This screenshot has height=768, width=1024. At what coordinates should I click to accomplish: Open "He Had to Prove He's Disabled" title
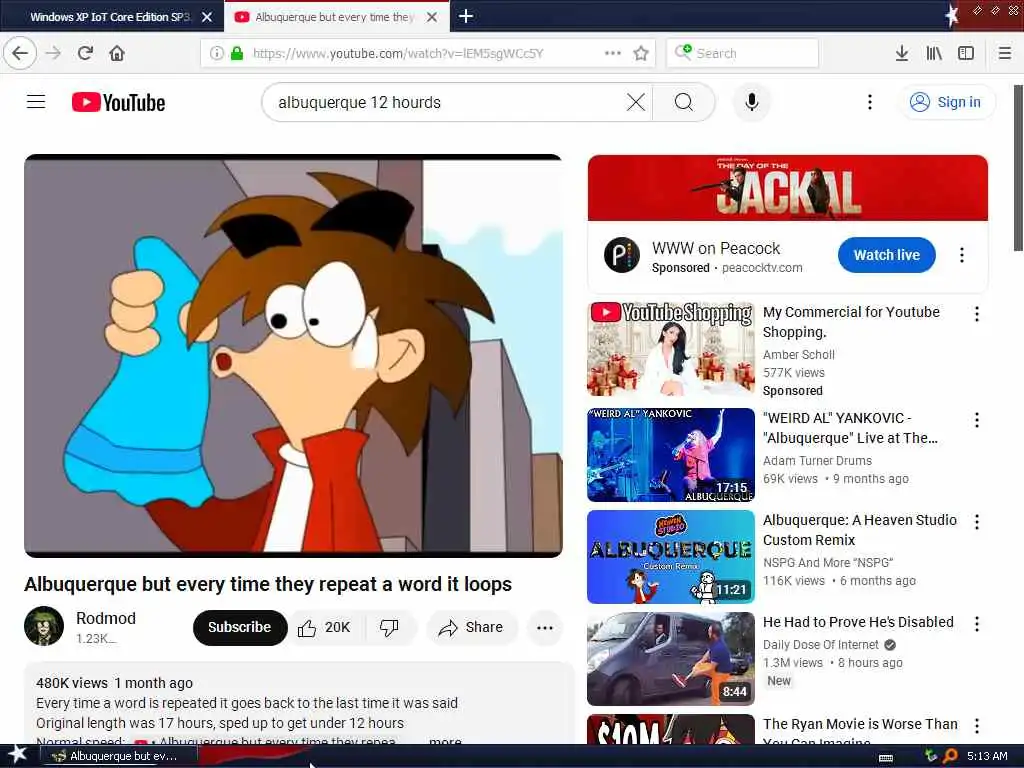click(x=858, y=622)
